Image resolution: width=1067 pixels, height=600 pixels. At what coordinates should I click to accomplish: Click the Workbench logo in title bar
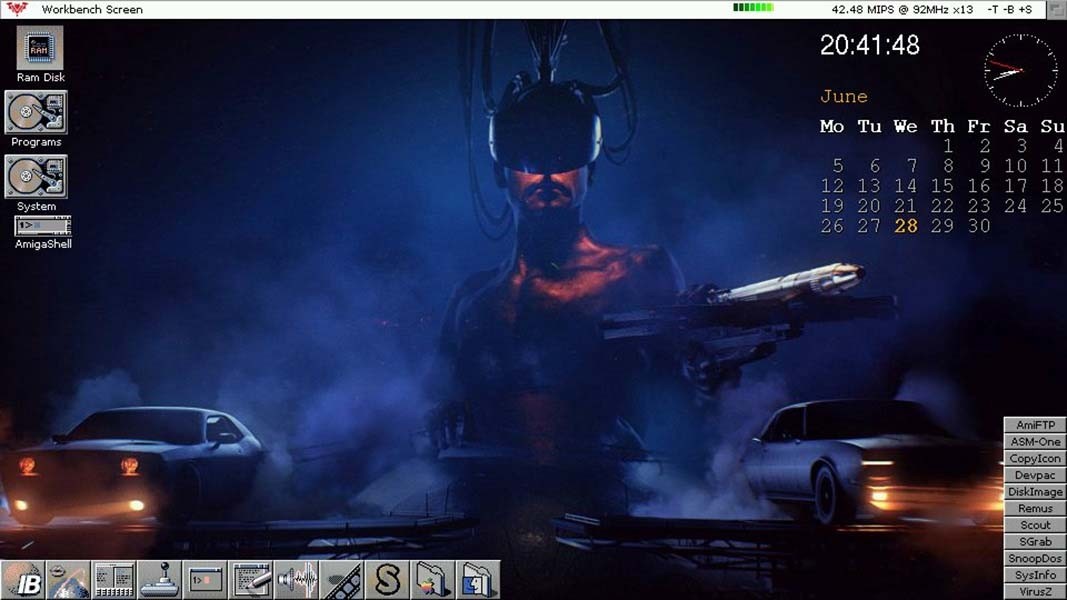coord(17,9)
